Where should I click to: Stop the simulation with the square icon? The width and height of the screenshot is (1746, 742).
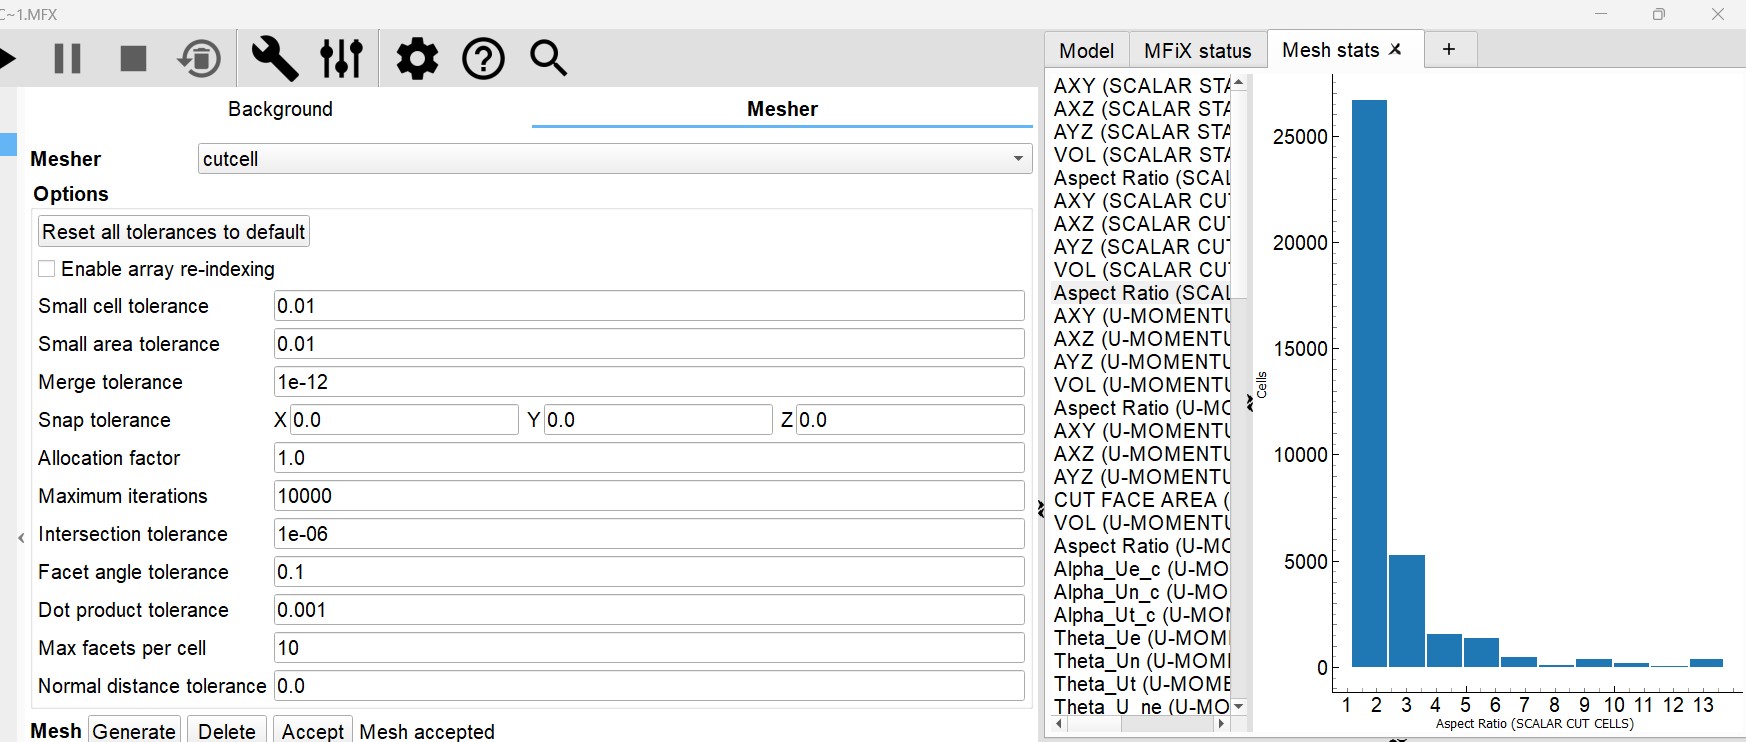click(x=133, y=59)
